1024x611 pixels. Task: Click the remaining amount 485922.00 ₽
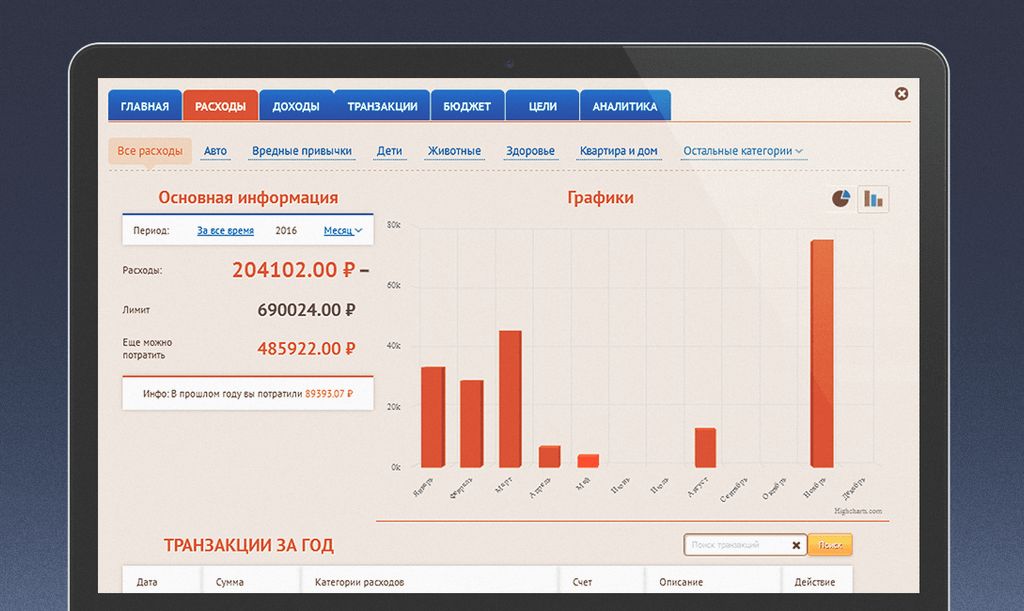point(306,349)
